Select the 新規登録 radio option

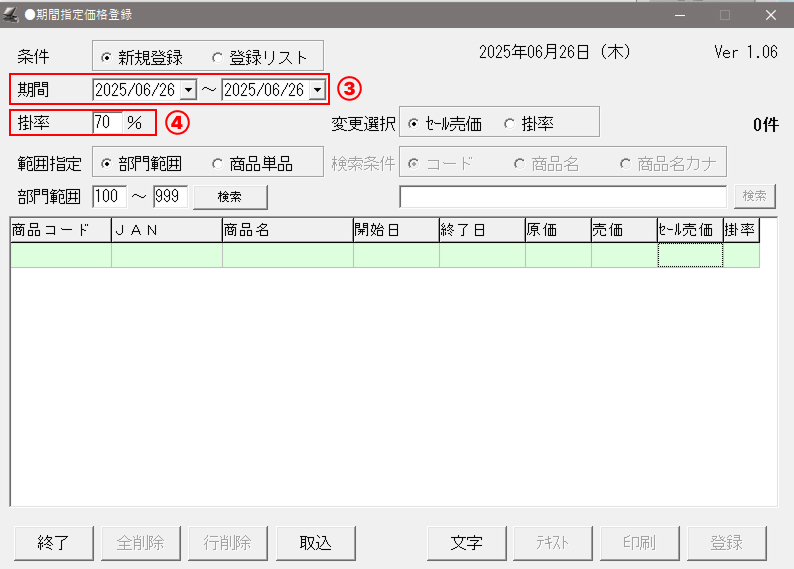click(x=107, y=57)
